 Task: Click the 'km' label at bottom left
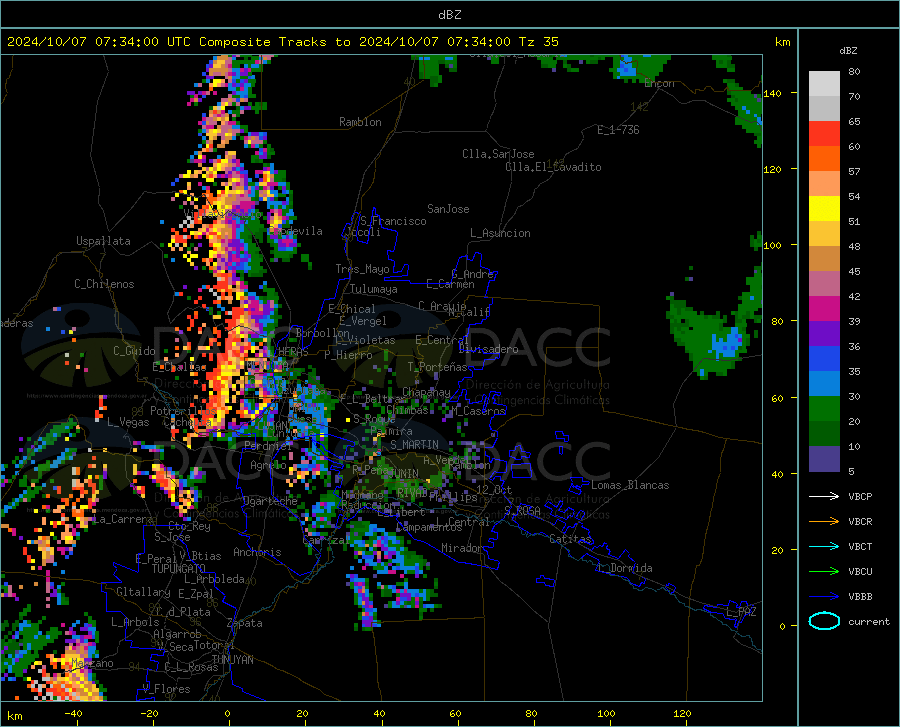pos(14,716)
